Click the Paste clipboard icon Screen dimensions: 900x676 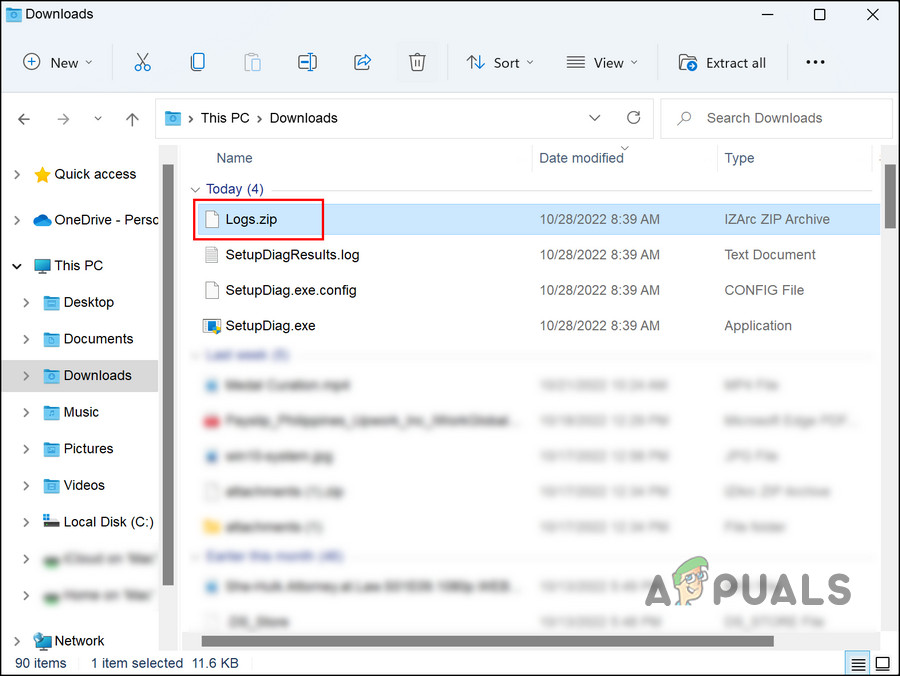point(253,62)
